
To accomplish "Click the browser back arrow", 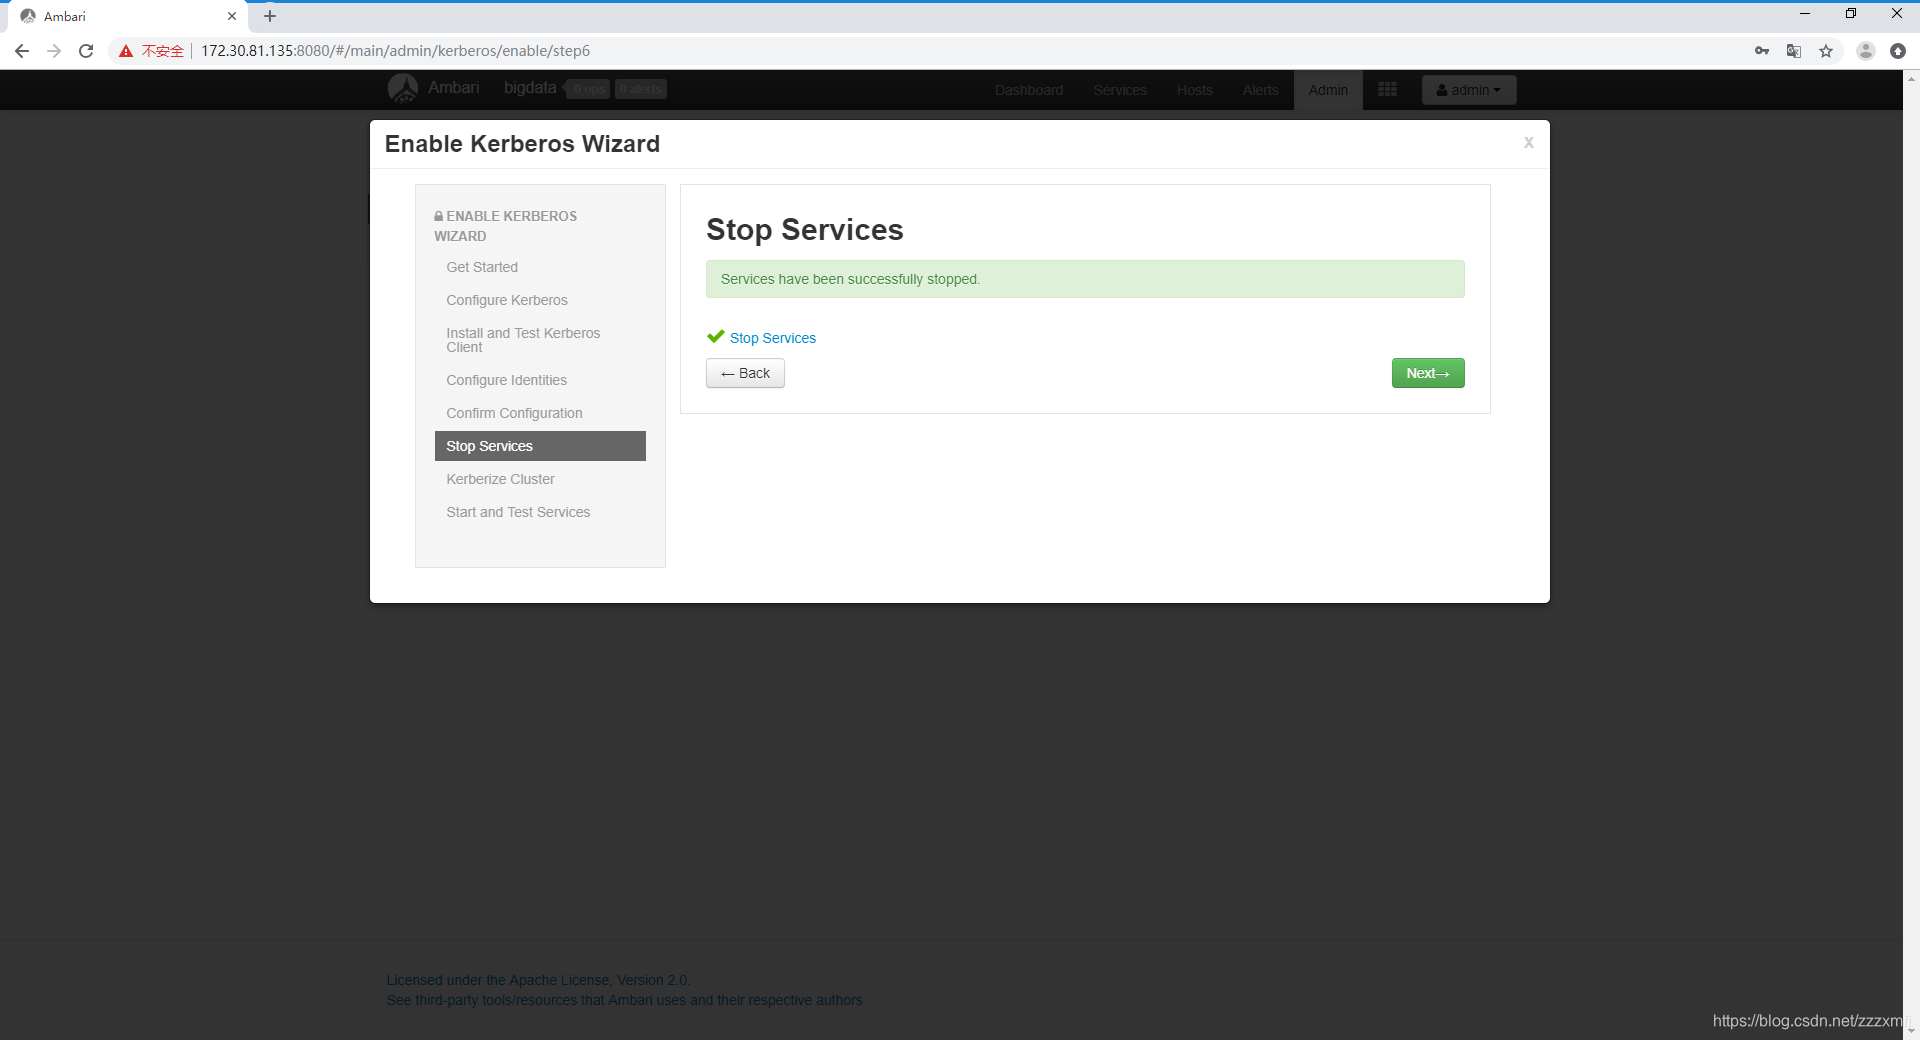I will point(22,51).
